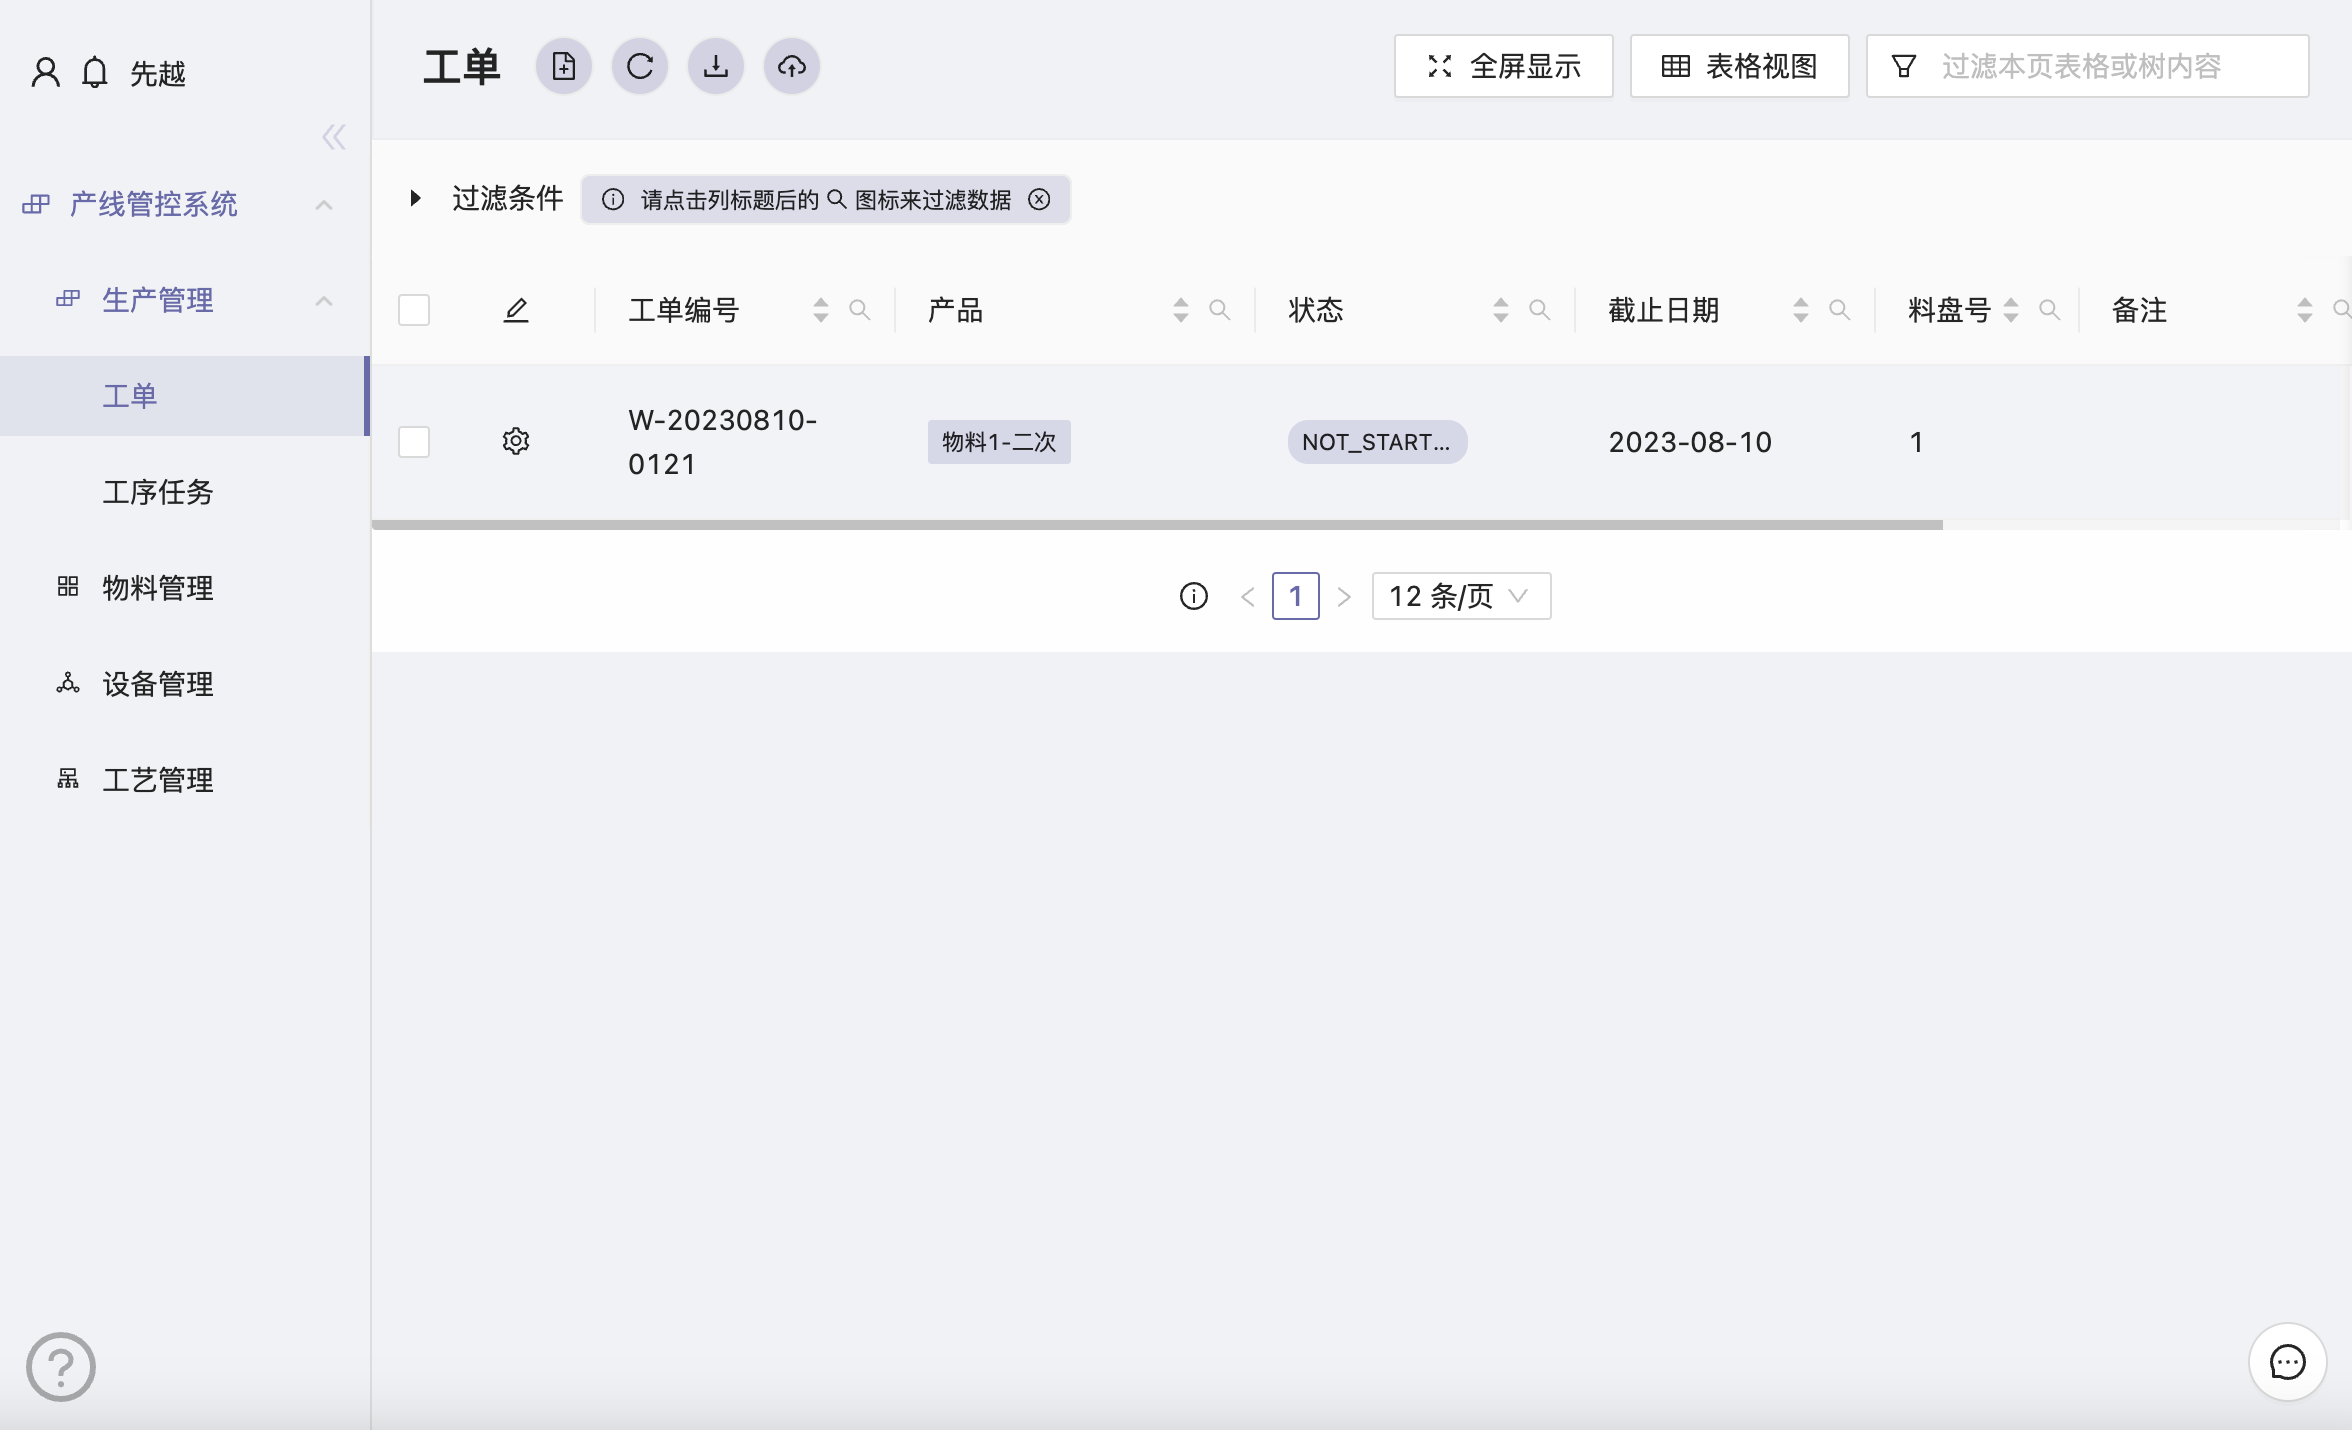Click the help question mark icon
This screenshot has width=2352, height=1430.
(61, 1366)
